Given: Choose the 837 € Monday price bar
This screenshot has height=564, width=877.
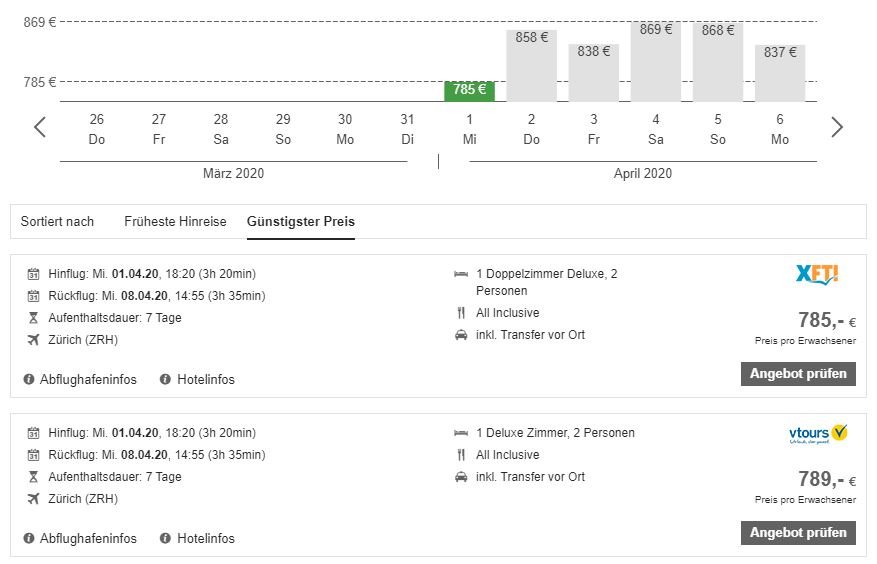Looking at the screenshot, I should click(779, 72).
